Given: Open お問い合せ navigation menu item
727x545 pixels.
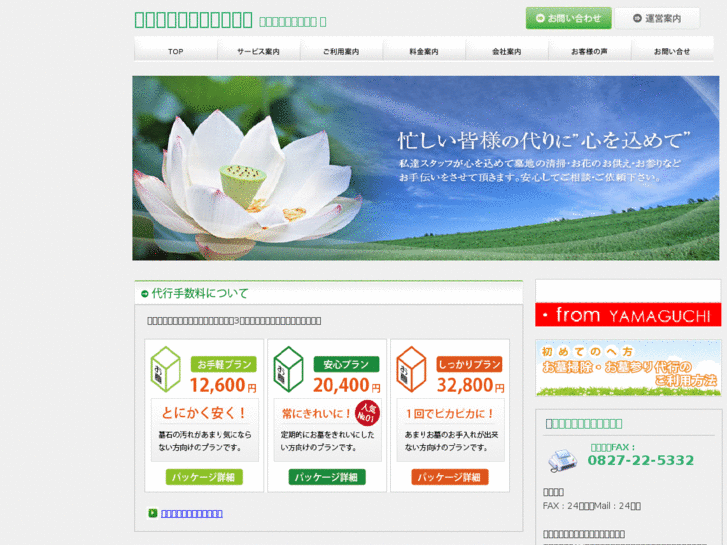Looking at the screenshot, I should [672, 51].
